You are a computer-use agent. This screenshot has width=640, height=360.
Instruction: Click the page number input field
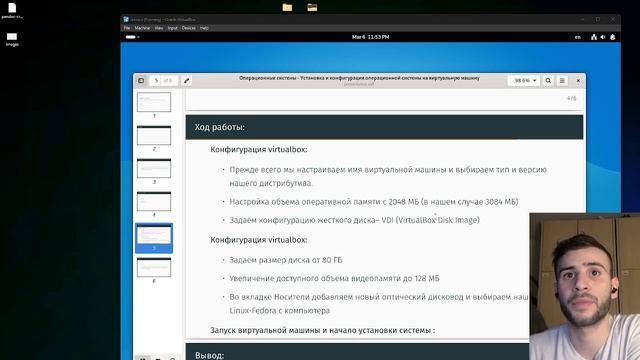point(156,81)
